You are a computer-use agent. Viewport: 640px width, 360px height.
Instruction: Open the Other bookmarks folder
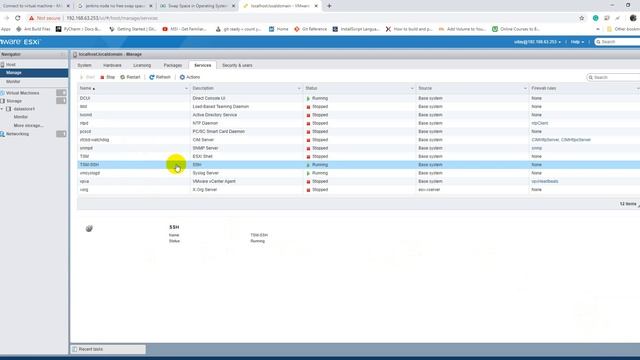click(x=623, y=29)
